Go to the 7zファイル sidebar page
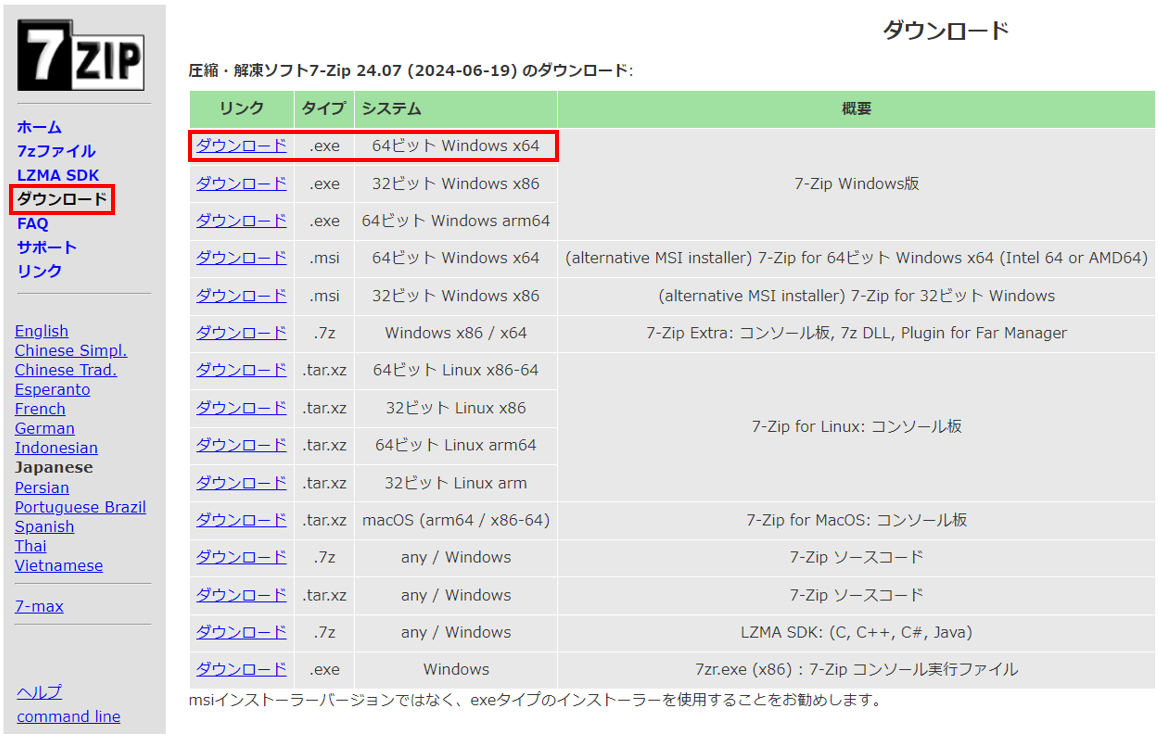The image size is (1159, 737). (56, 151)
